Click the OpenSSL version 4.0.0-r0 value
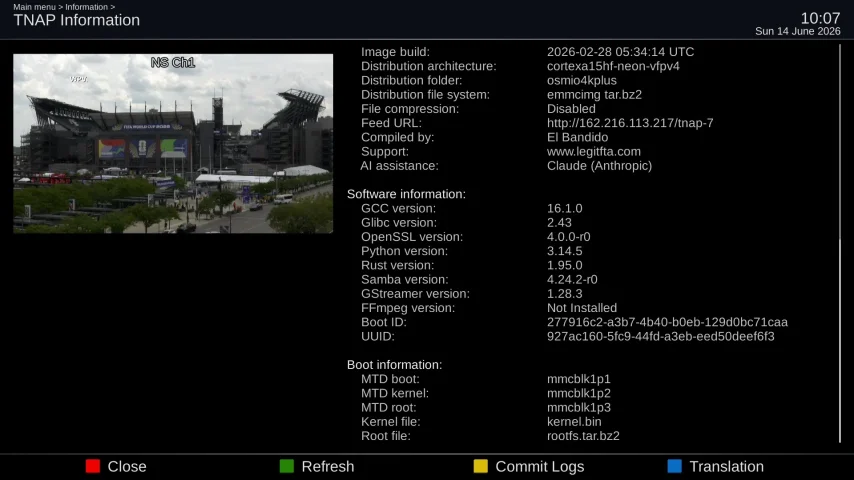The width and height of the screenshot is (854, 480). pos(569,236)
